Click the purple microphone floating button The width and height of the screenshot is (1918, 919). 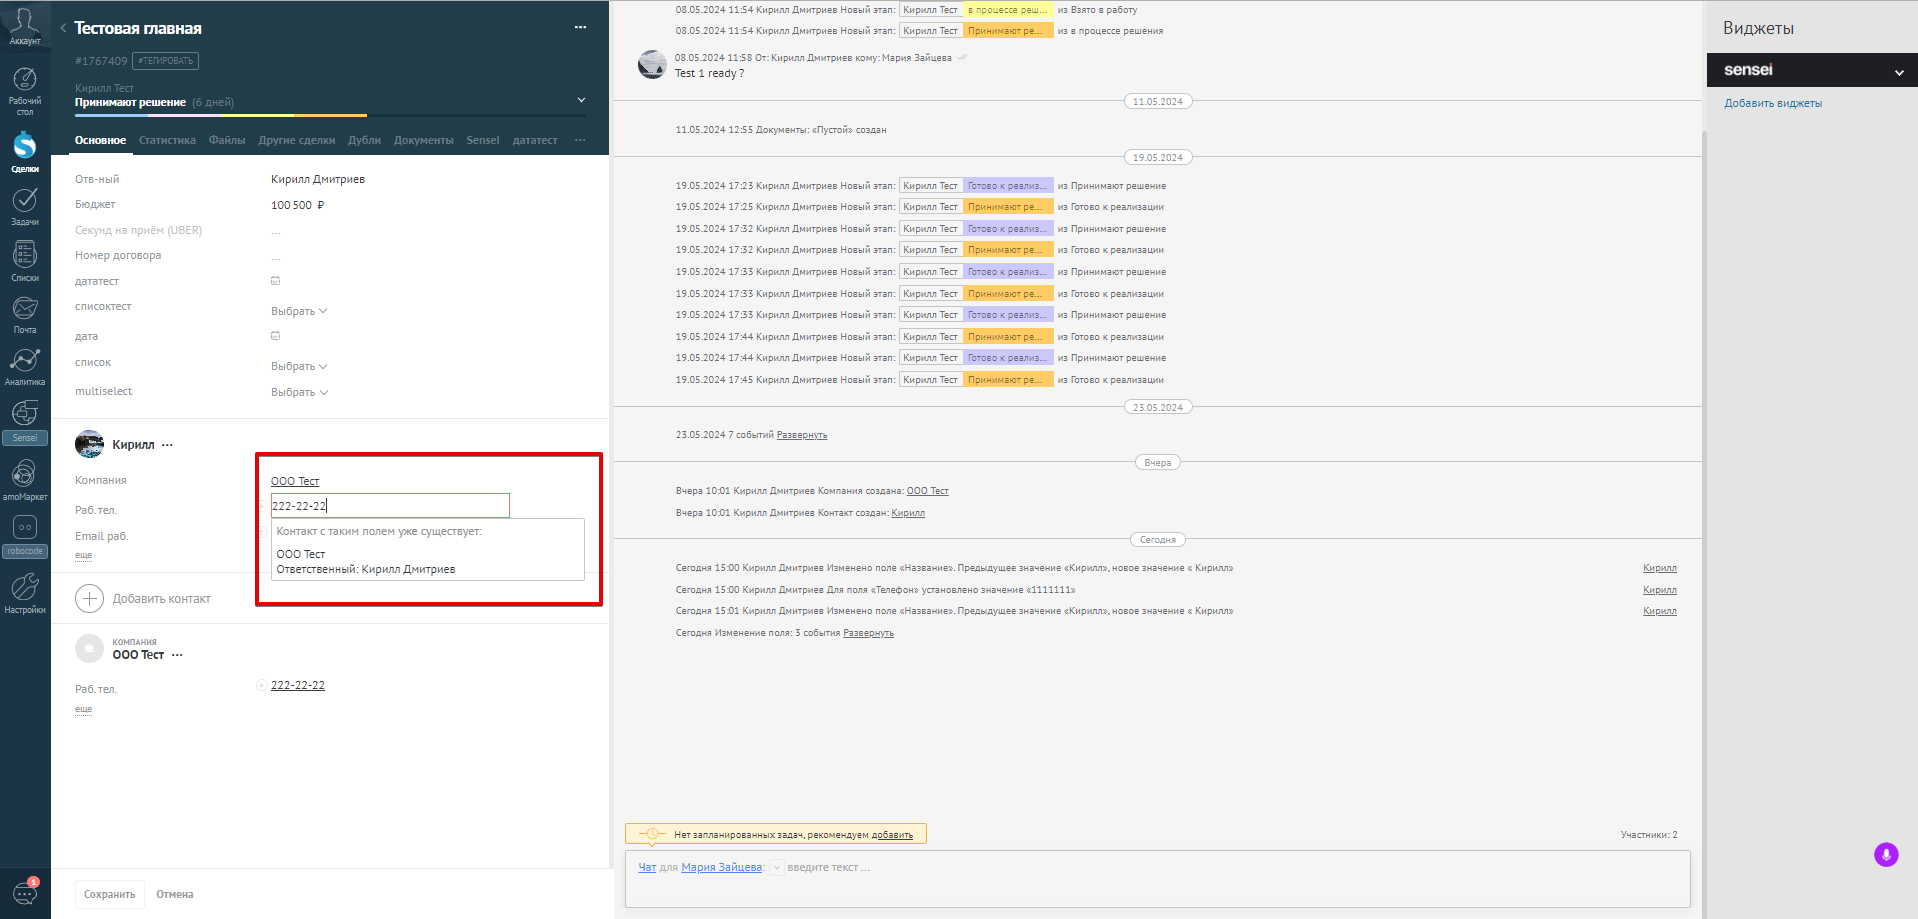[x=1886, y=855]
